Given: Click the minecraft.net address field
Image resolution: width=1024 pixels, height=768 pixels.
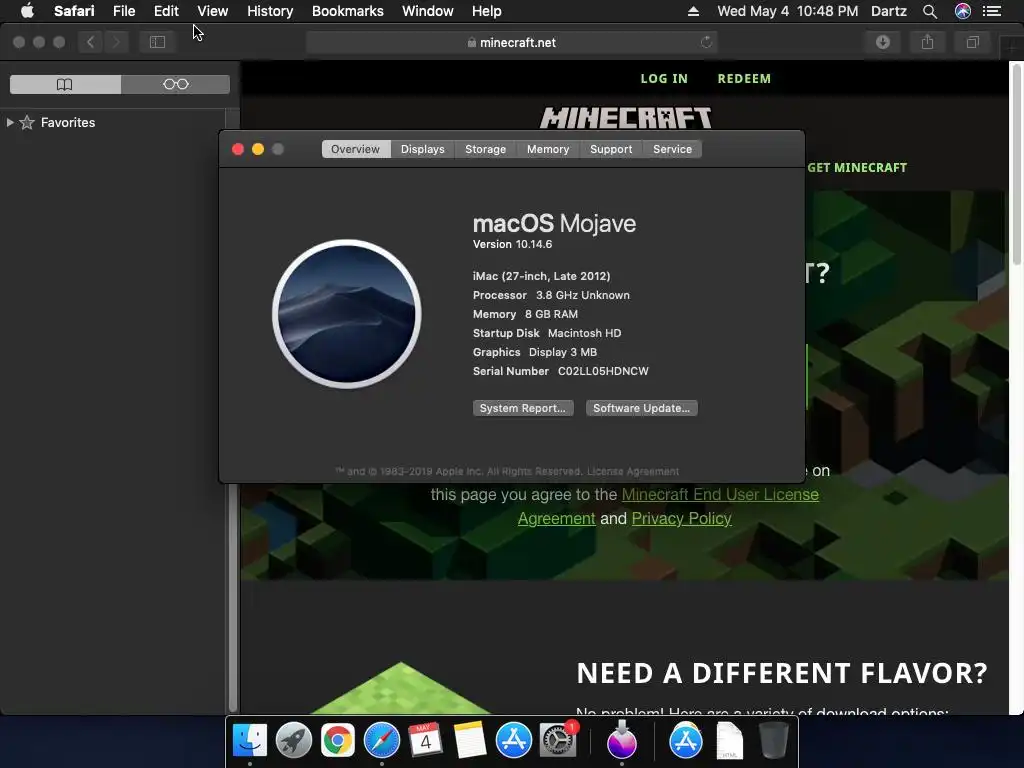Looking at the screenshot, I should tap(511, 42).
